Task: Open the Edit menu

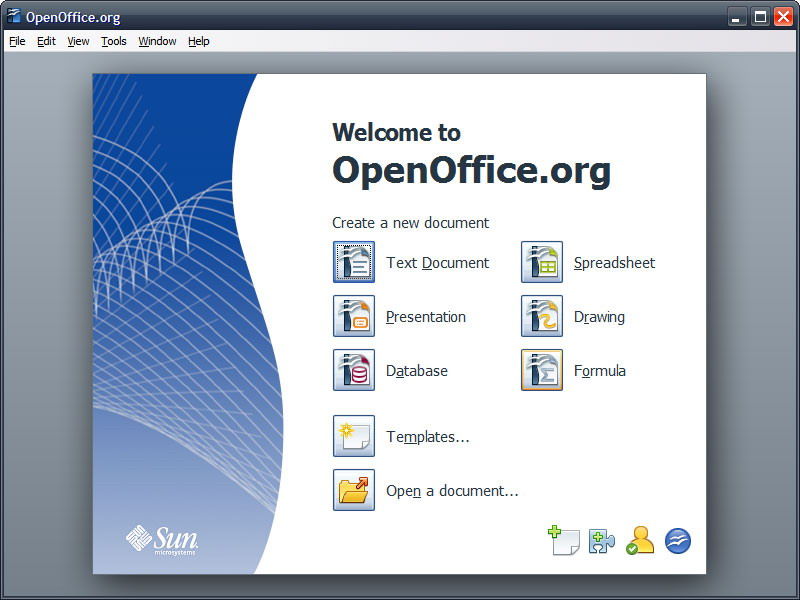Action: click(45, 41)
